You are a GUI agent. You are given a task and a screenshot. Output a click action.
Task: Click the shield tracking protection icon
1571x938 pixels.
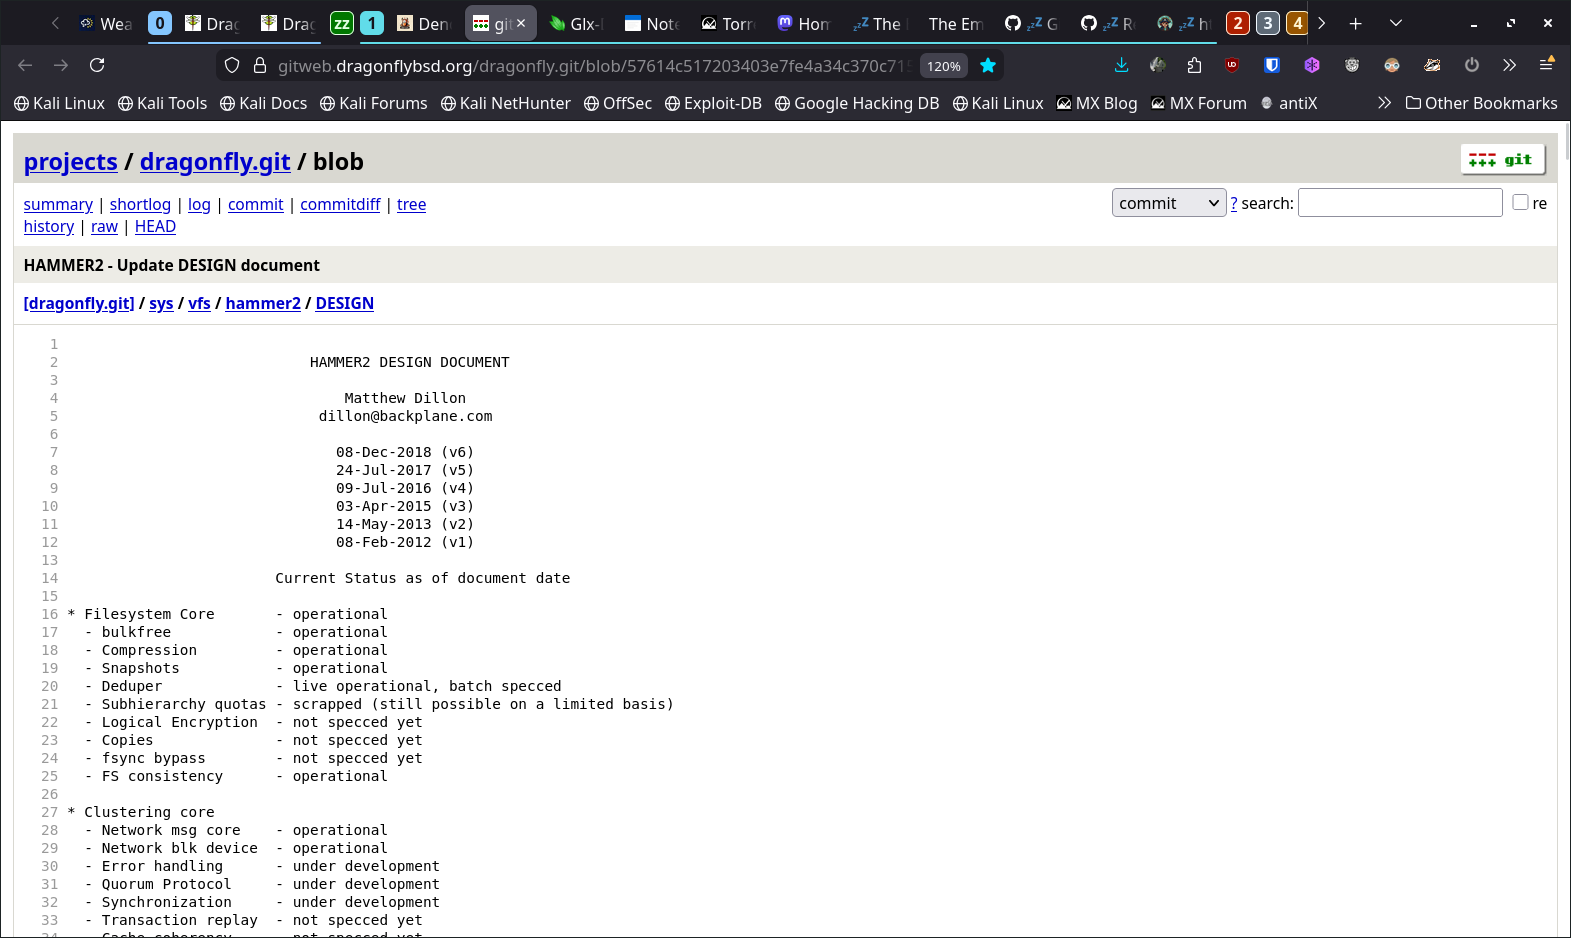(x=232, y=66)
